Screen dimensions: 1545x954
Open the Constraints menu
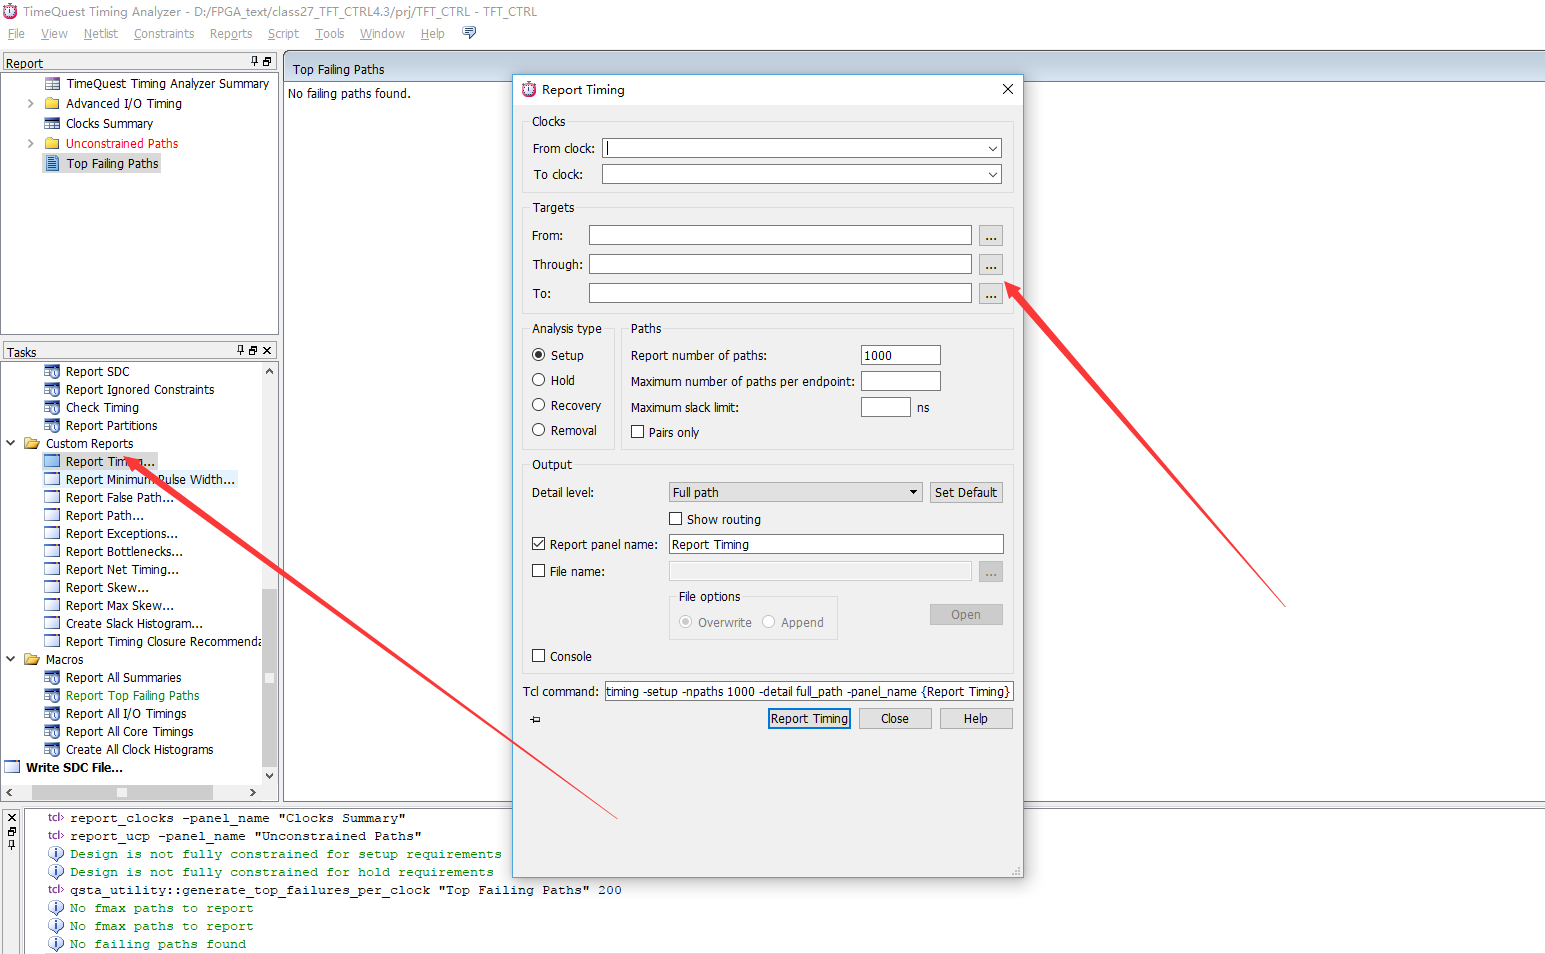point(164,33)
